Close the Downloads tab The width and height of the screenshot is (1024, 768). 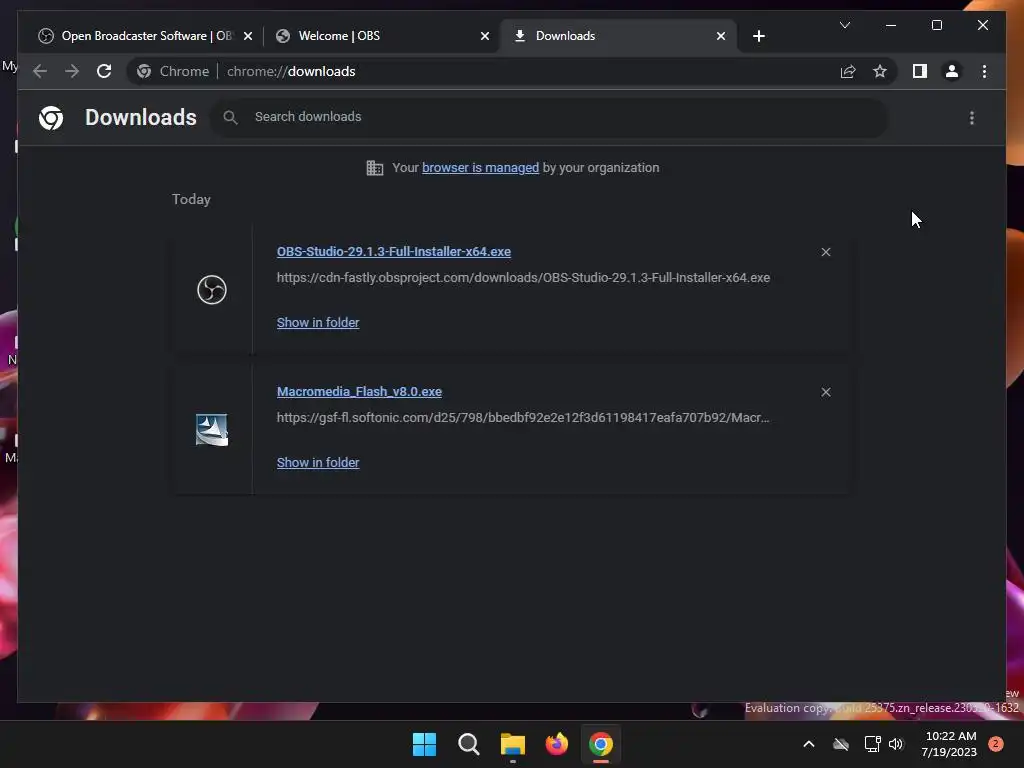[720, 36]
